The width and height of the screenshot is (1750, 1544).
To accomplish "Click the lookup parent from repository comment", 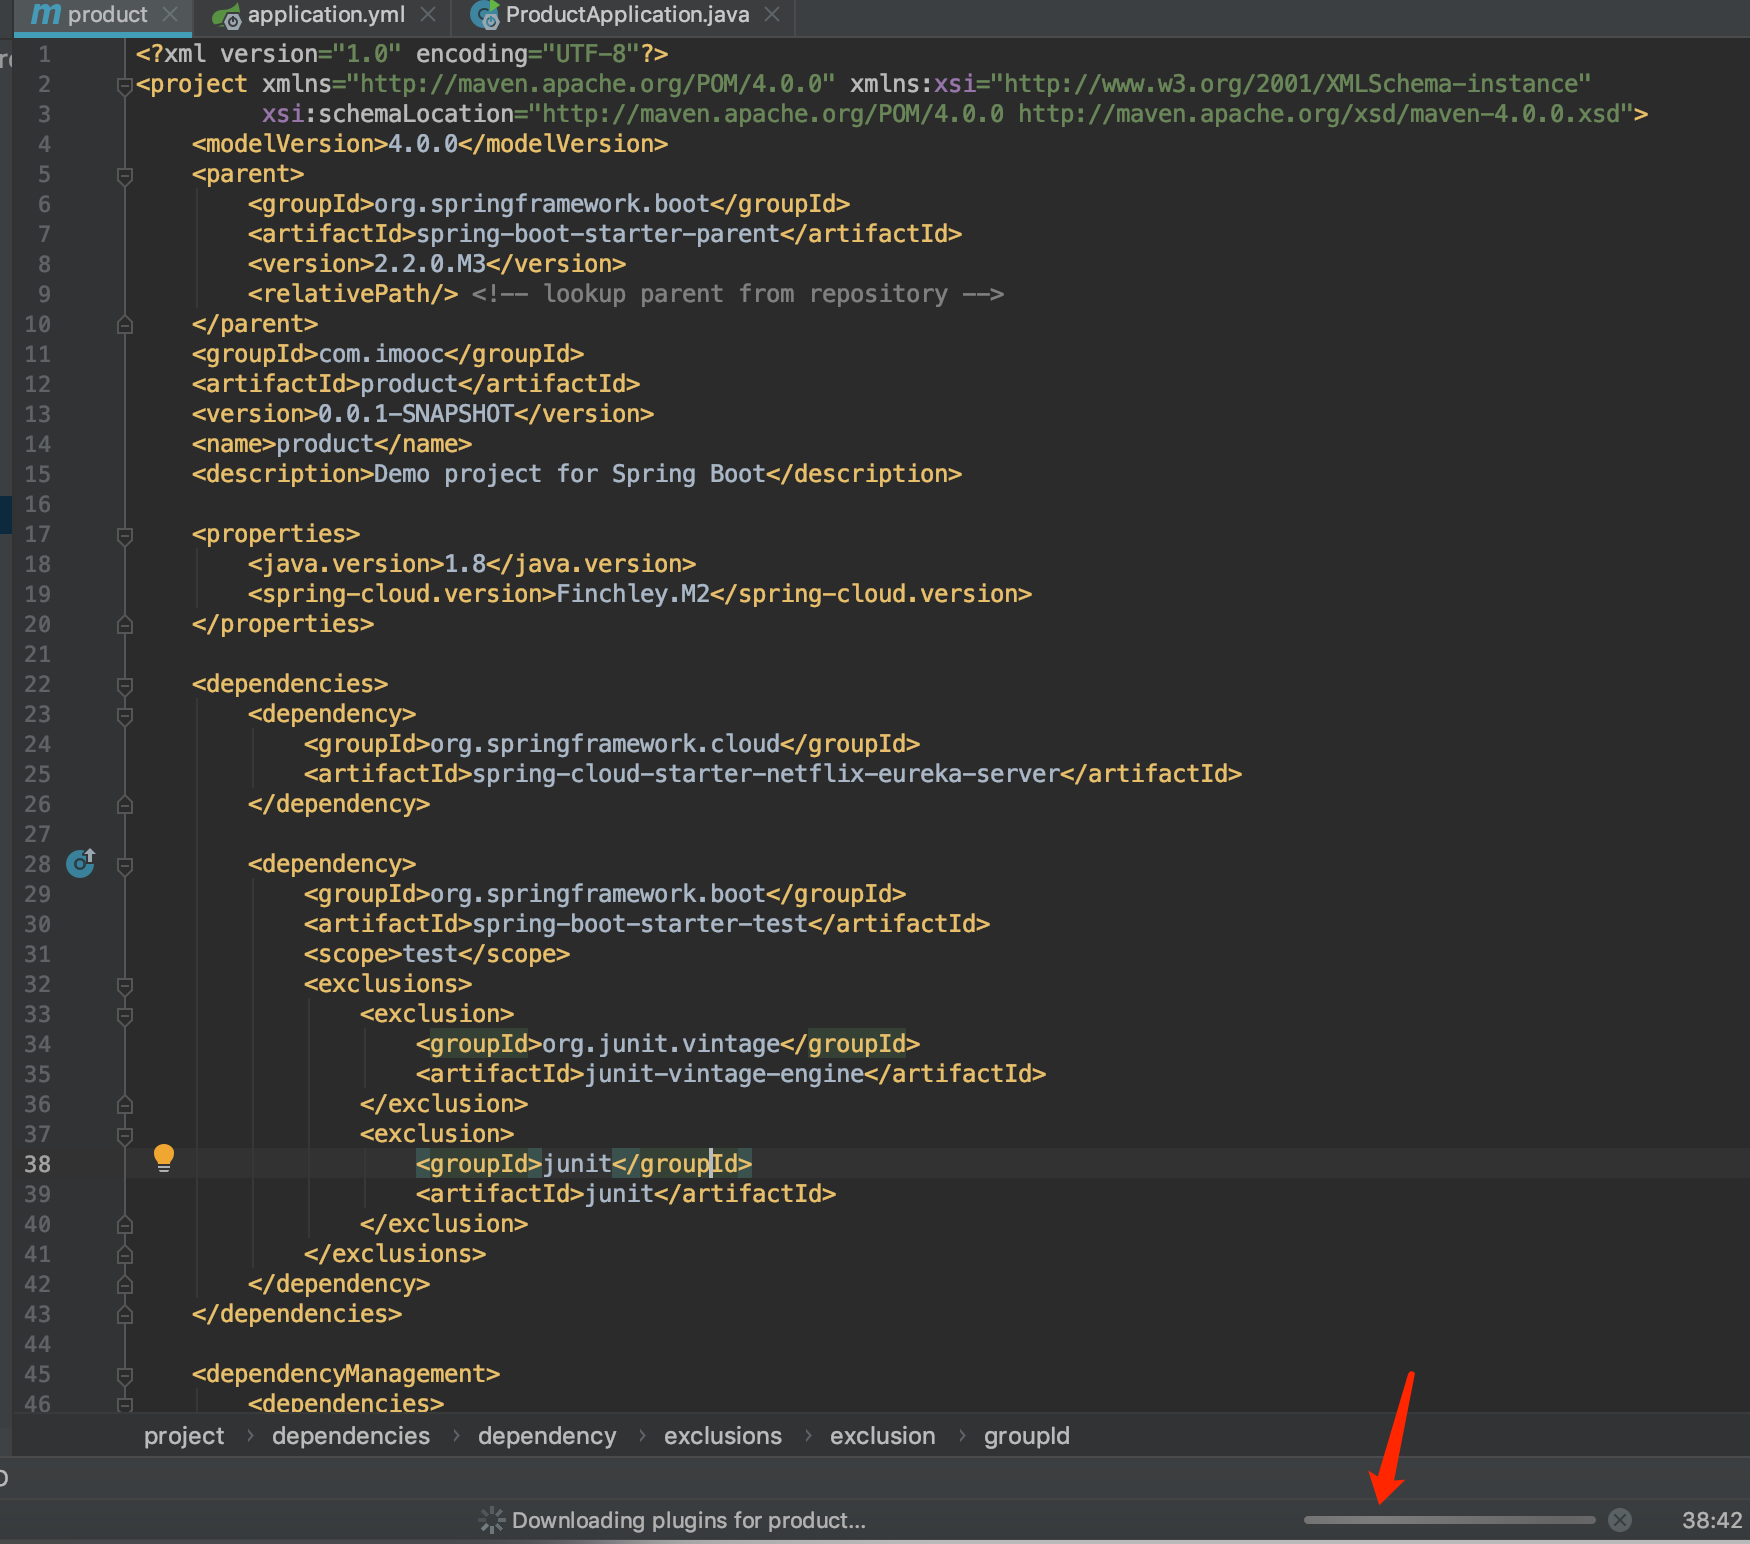I will (x=738, y=294).
